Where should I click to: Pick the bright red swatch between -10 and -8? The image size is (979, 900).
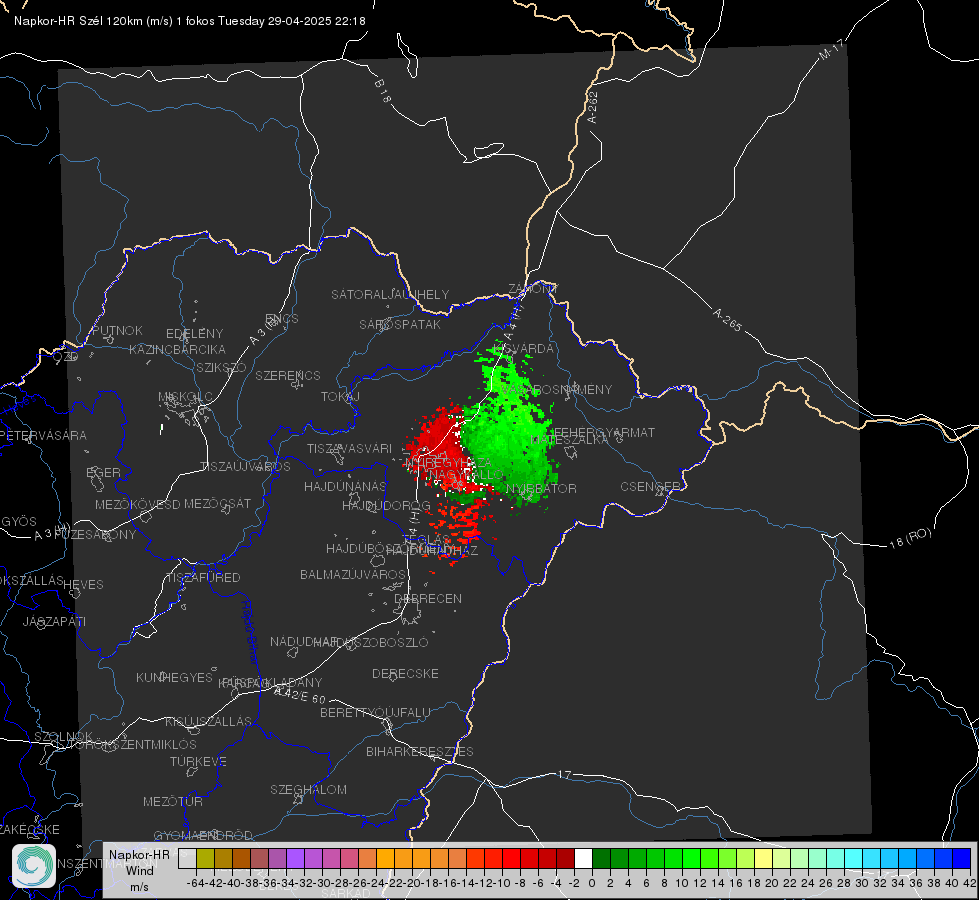[511, 858]
